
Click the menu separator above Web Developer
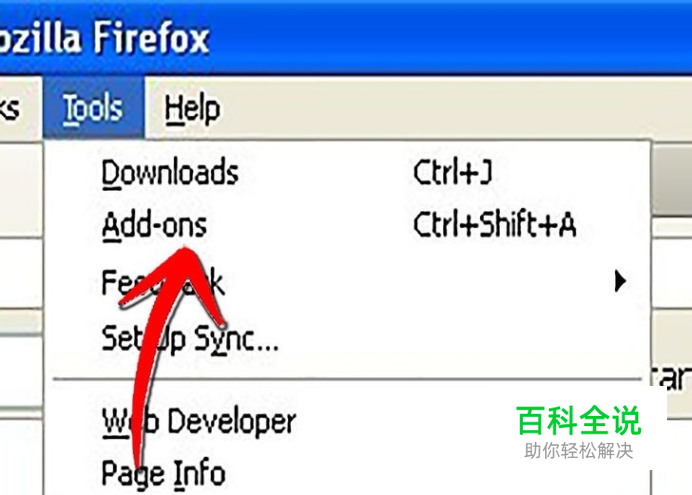point(347,379)
